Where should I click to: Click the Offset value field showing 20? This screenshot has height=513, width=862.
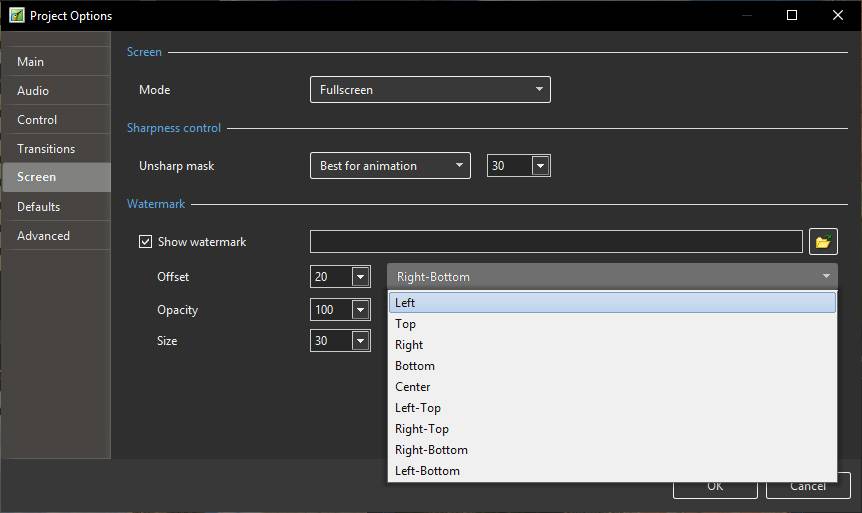coord(331,277)
